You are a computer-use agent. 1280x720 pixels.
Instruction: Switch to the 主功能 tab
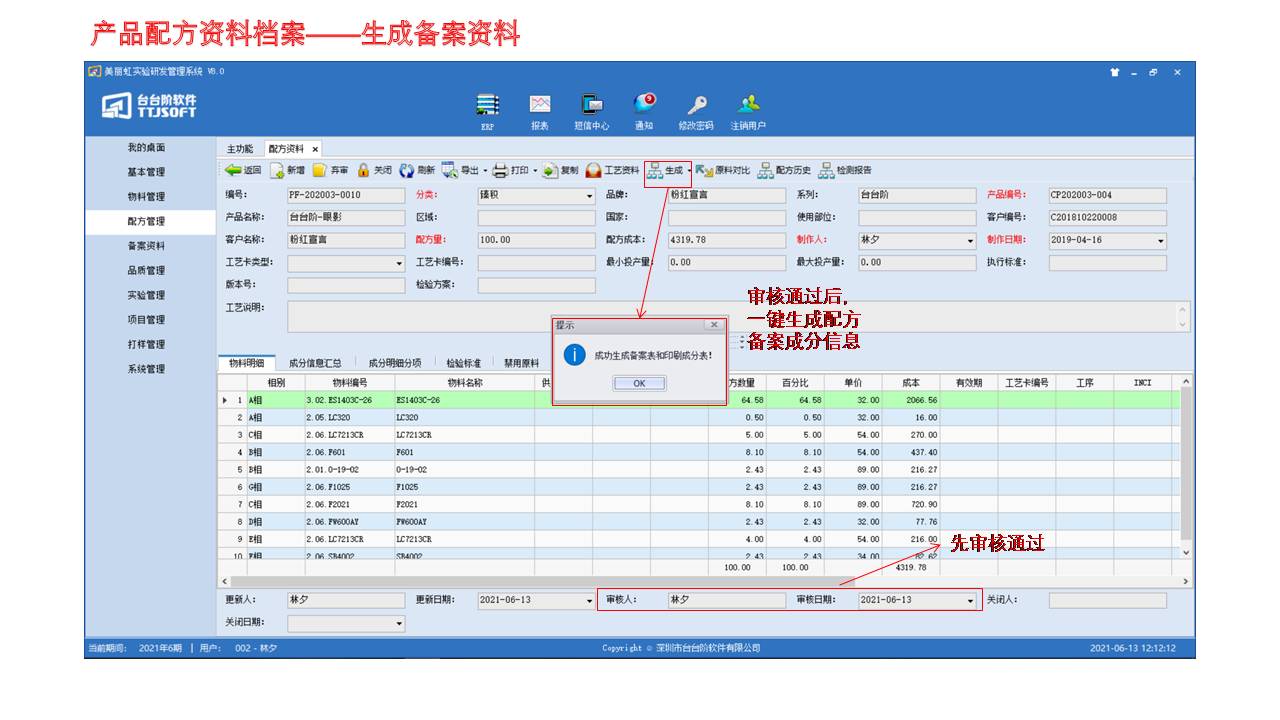point(240,148)
